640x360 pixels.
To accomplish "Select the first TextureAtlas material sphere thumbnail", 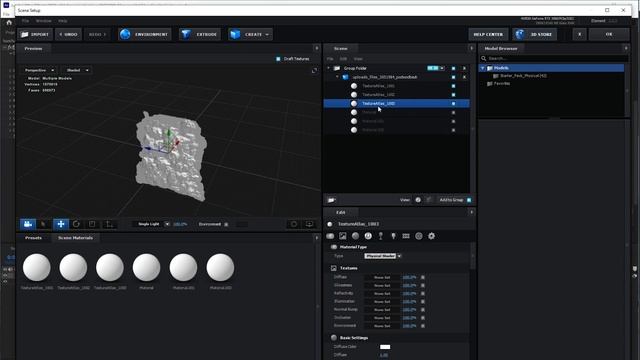I will [37, 267].
